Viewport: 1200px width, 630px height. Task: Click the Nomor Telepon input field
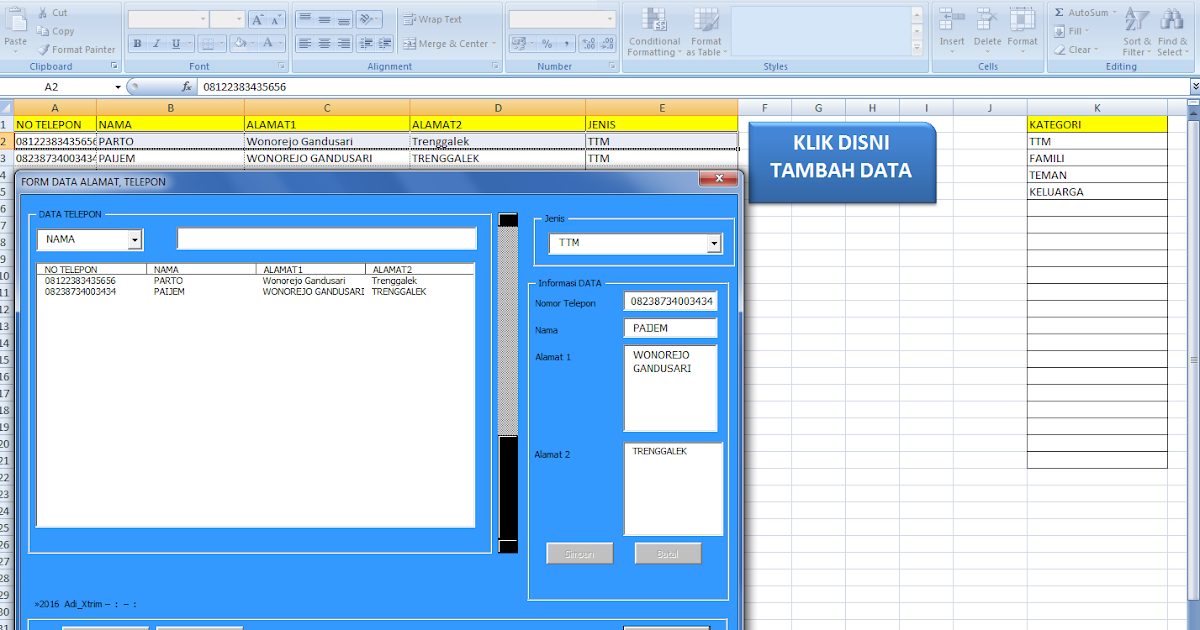coord(670,301)
